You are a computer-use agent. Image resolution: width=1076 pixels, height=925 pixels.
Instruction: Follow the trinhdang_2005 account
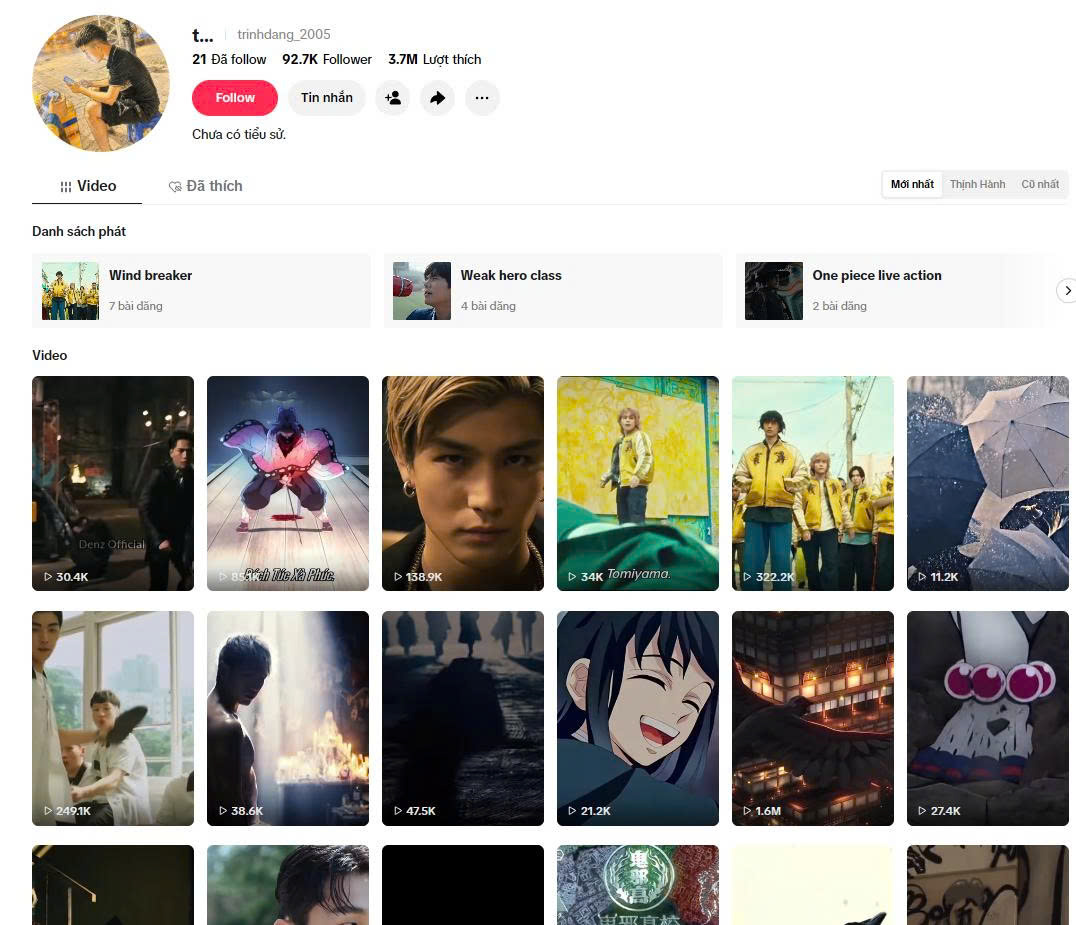[x=235, y=98]
